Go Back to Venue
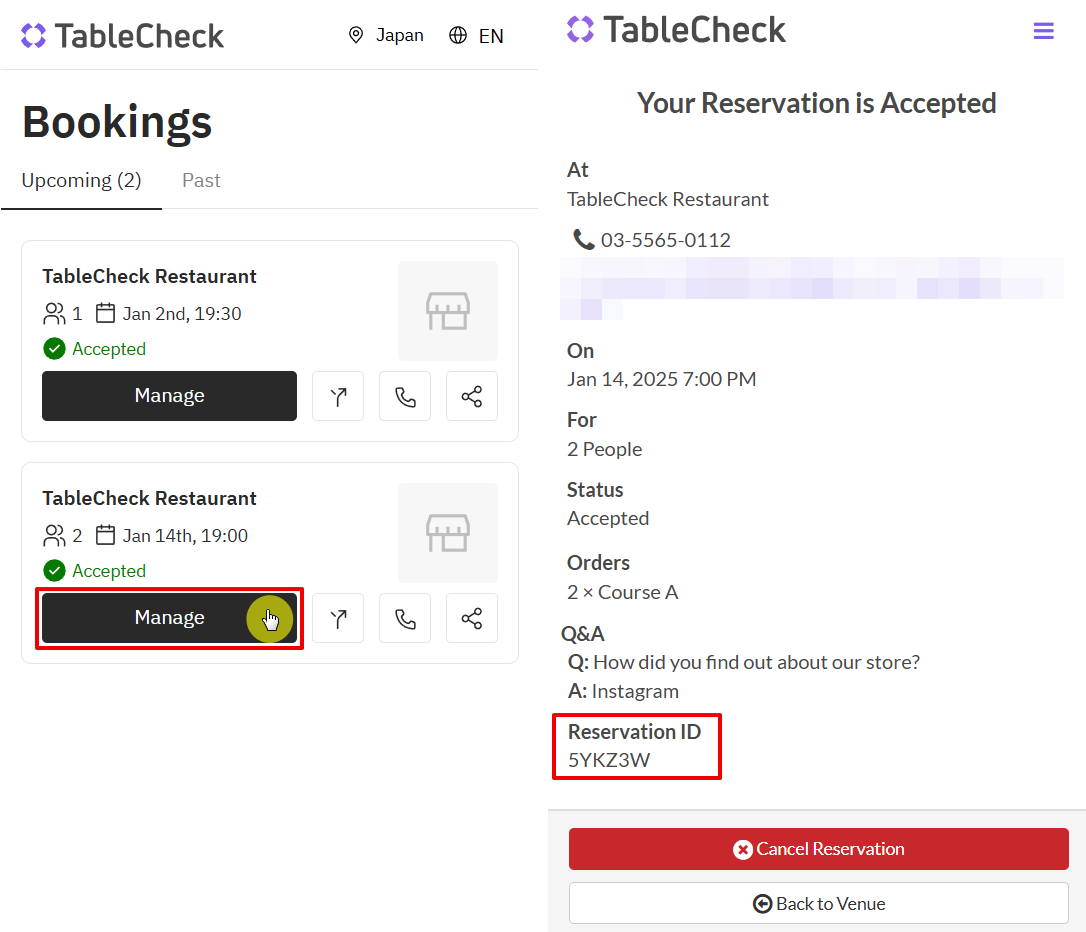 click(x=818, y=903)
